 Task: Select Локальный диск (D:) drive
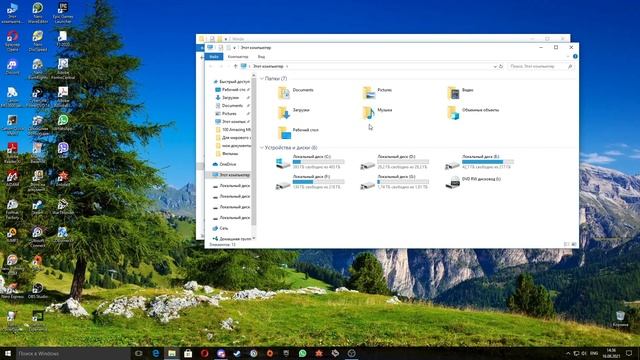(x=394, y=162)
